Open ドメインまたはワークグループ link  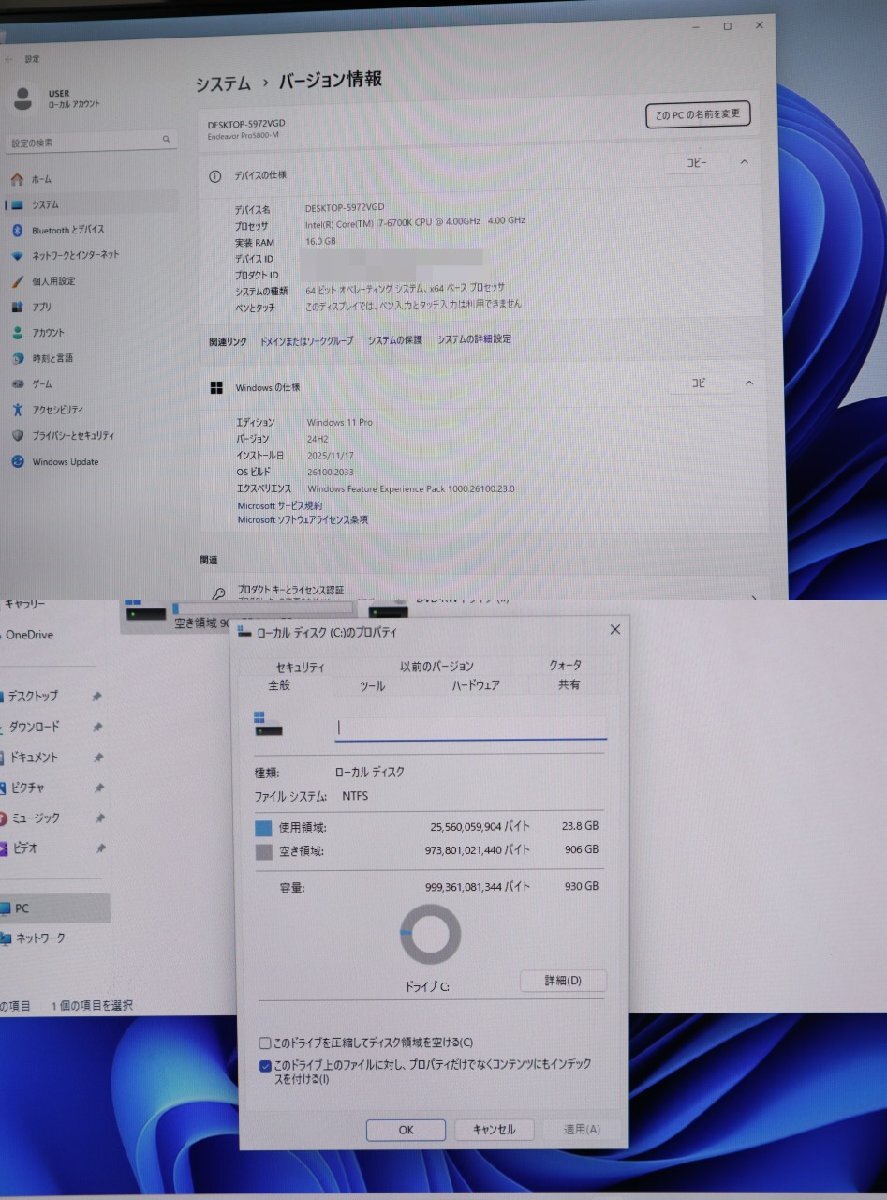coord(306,340)
